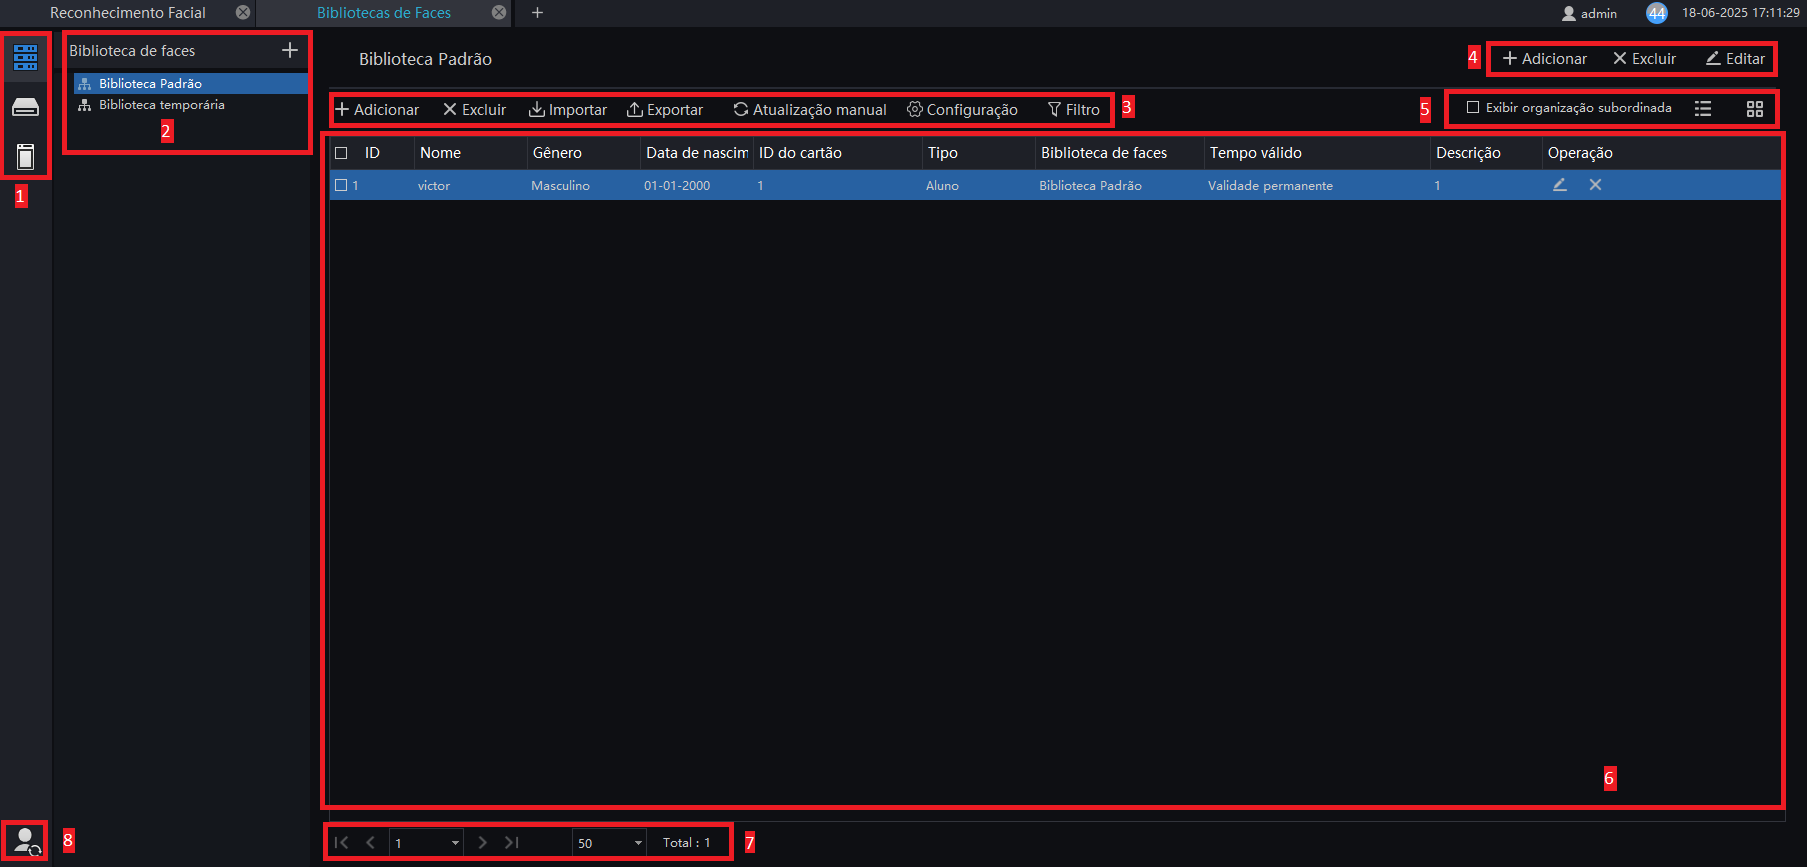Click the 'Biblioteca Padrão' cell in victor's row

click(x=1090, y=185)
